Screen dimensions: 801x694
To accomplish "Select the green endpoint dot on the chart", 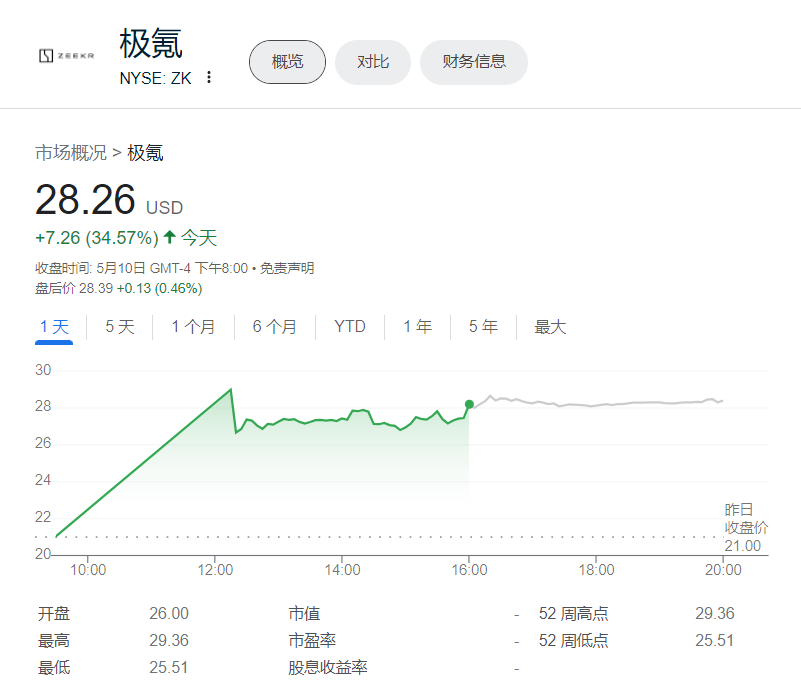I will [468, 404].
